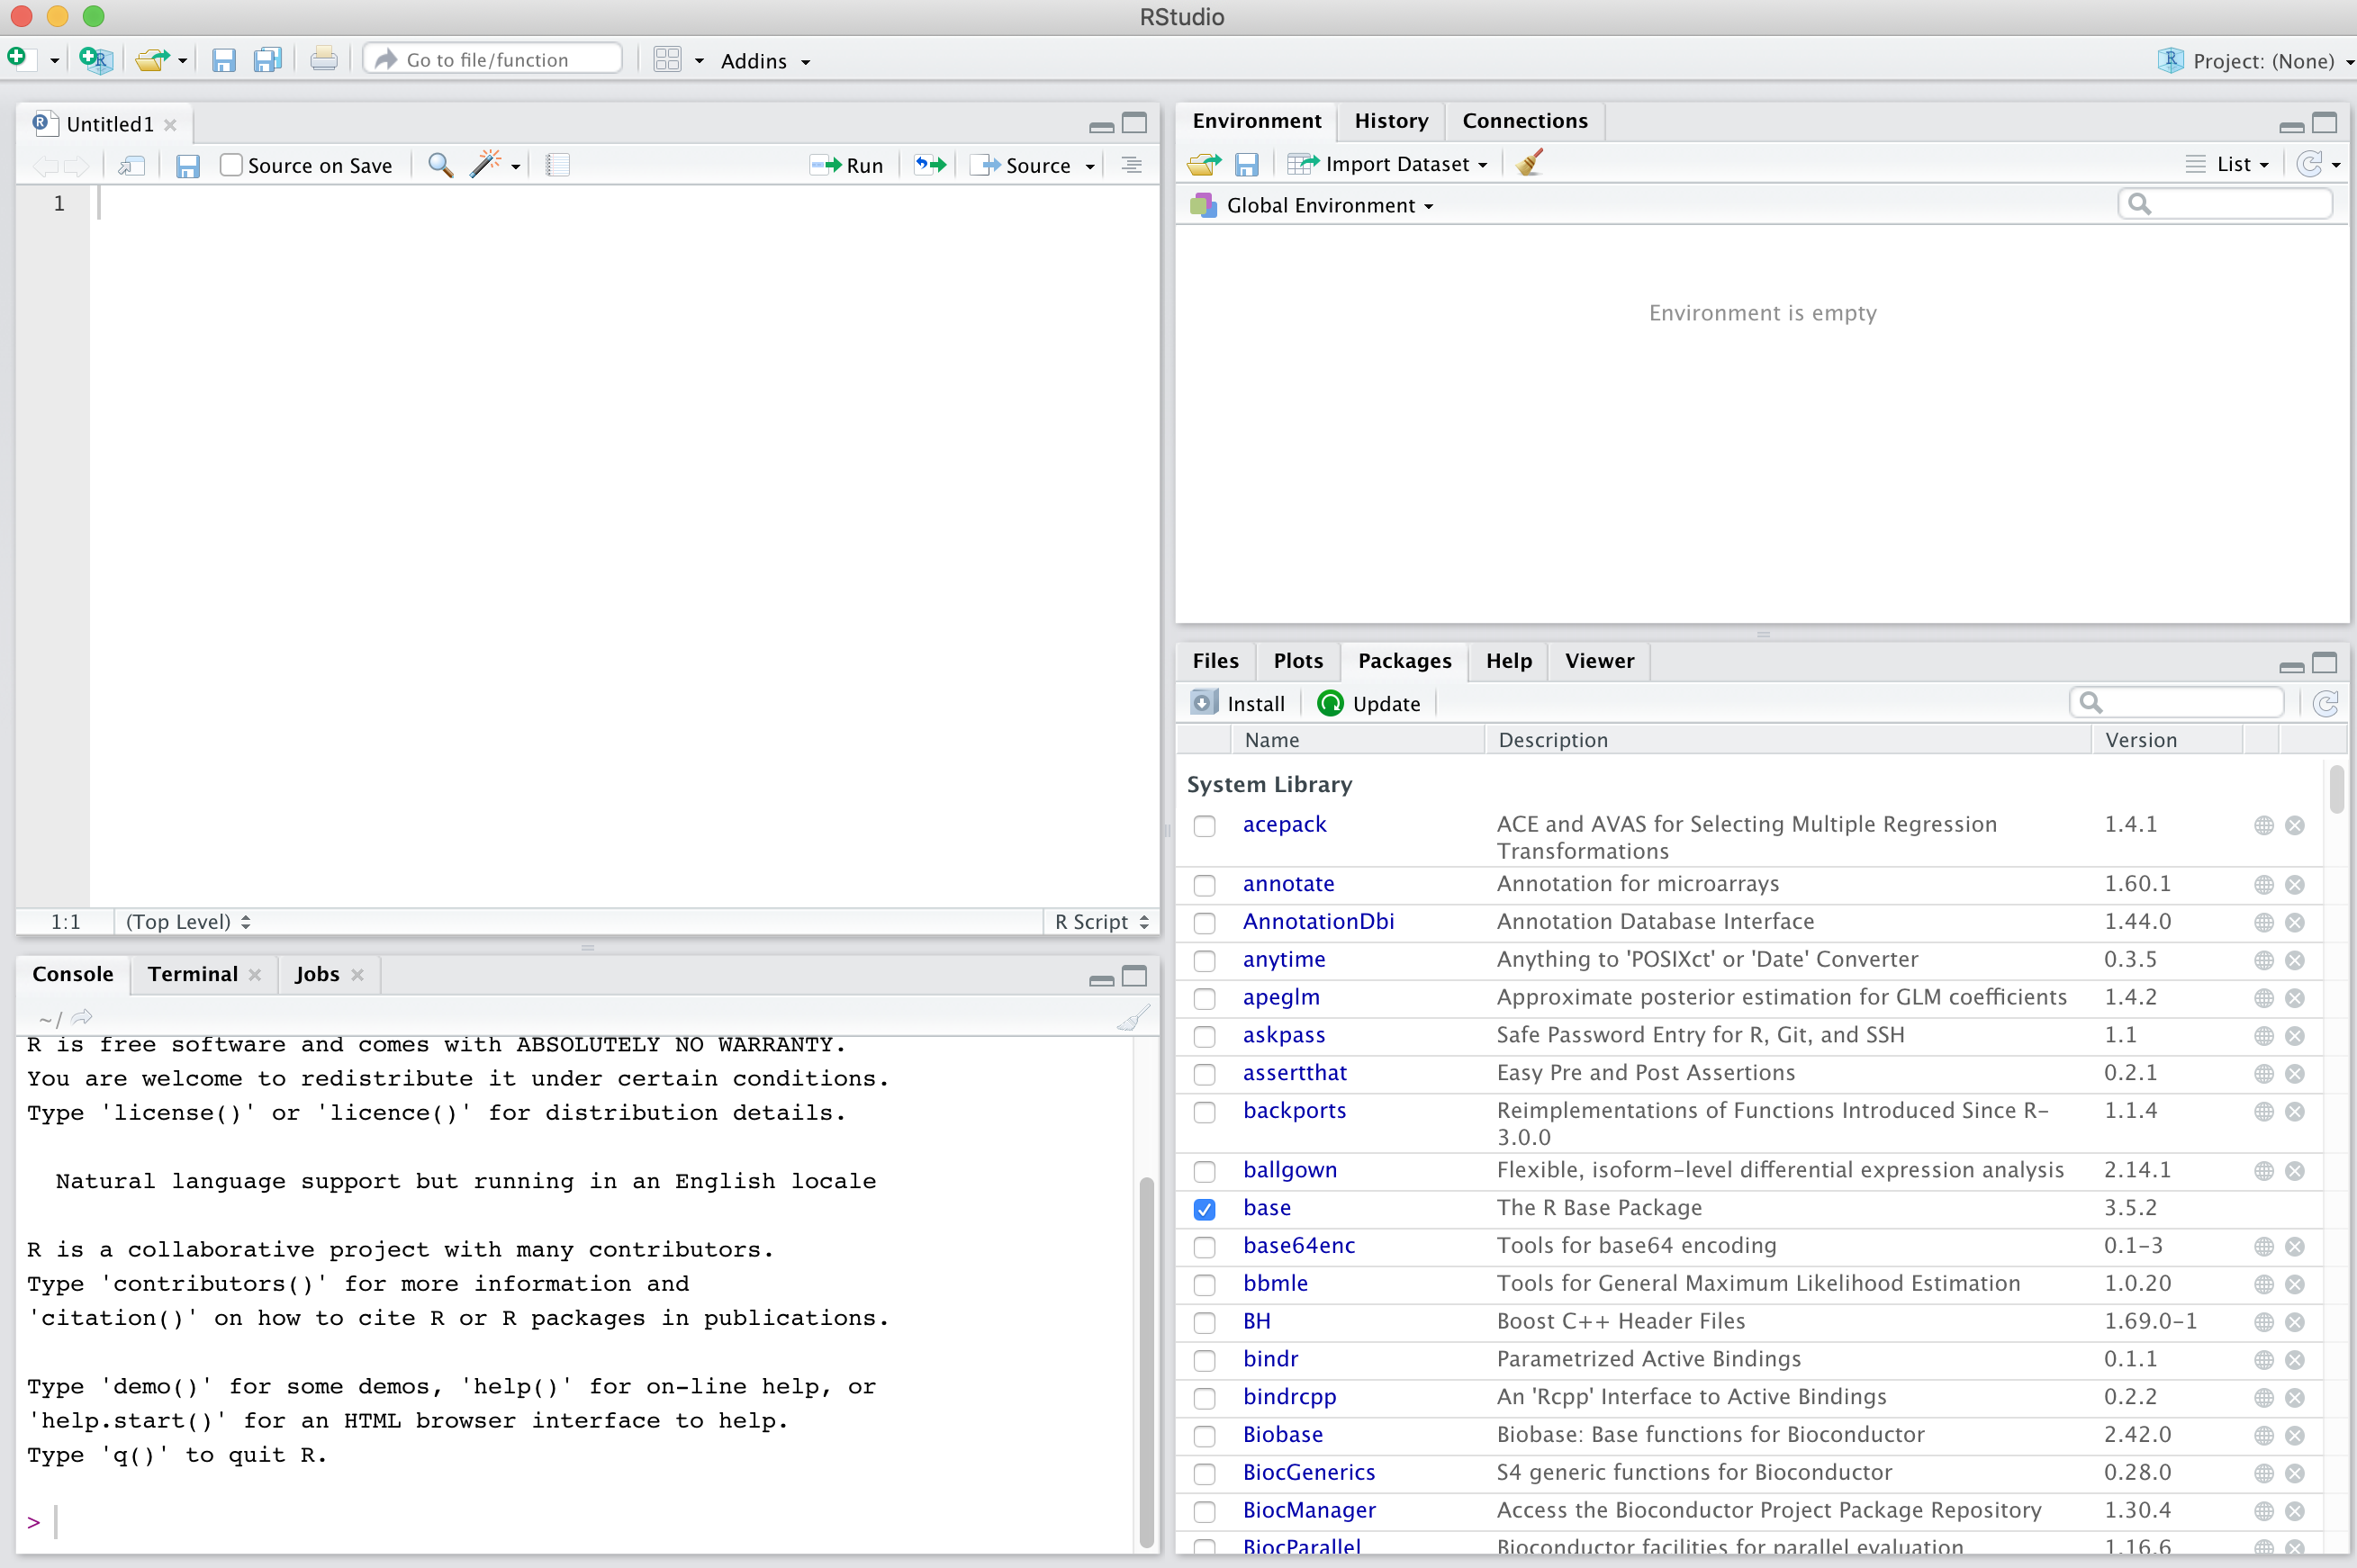Print the current file

tap(323, 60)
